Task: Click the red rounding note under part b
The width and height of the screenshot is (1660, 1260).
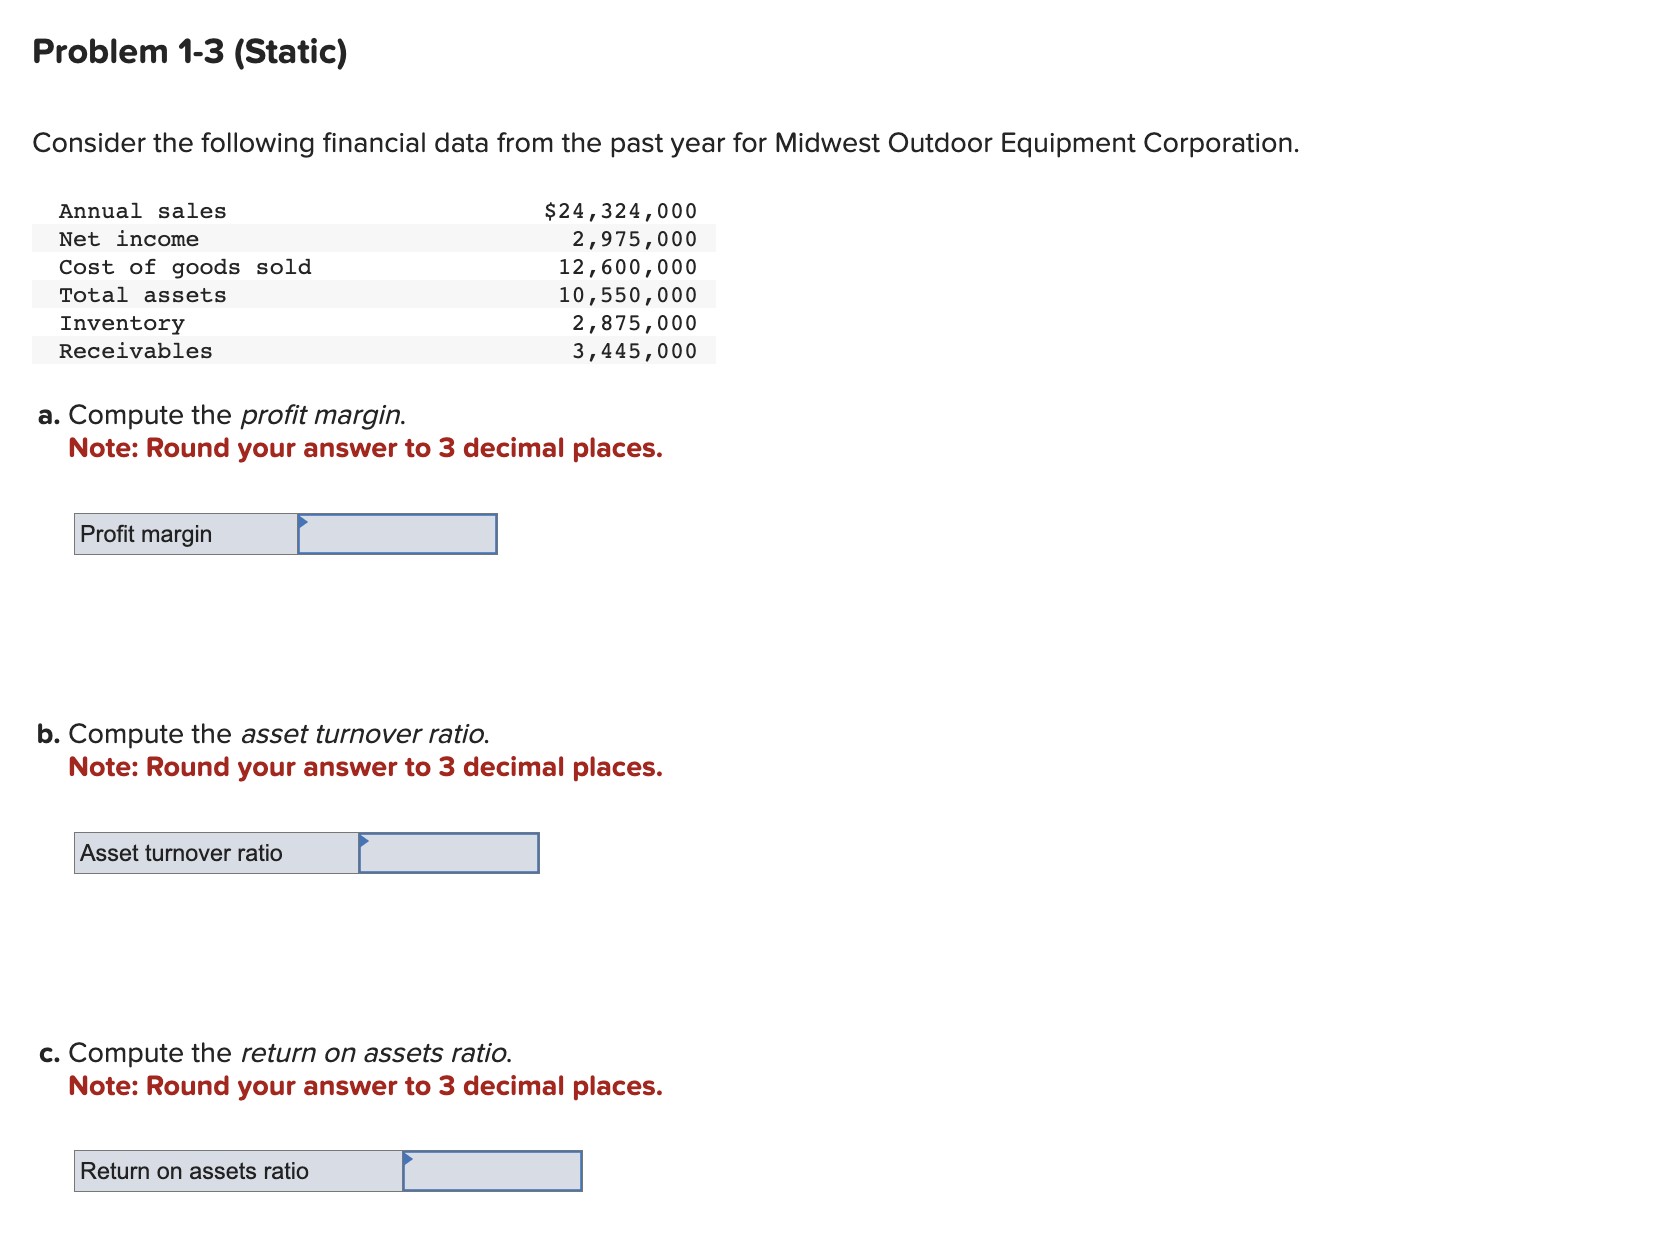Action: click(x=364, y=767)
